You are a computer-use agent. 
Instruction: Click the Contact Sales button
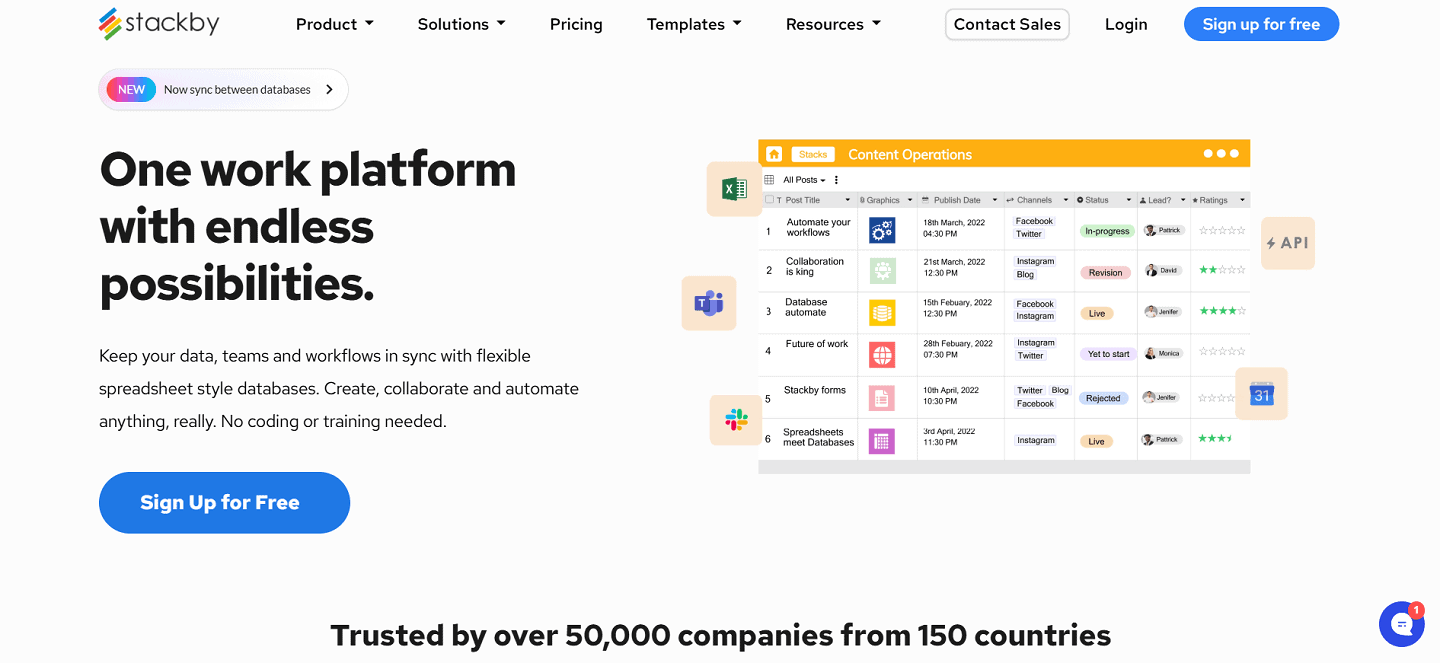(x=1007, y=23)
